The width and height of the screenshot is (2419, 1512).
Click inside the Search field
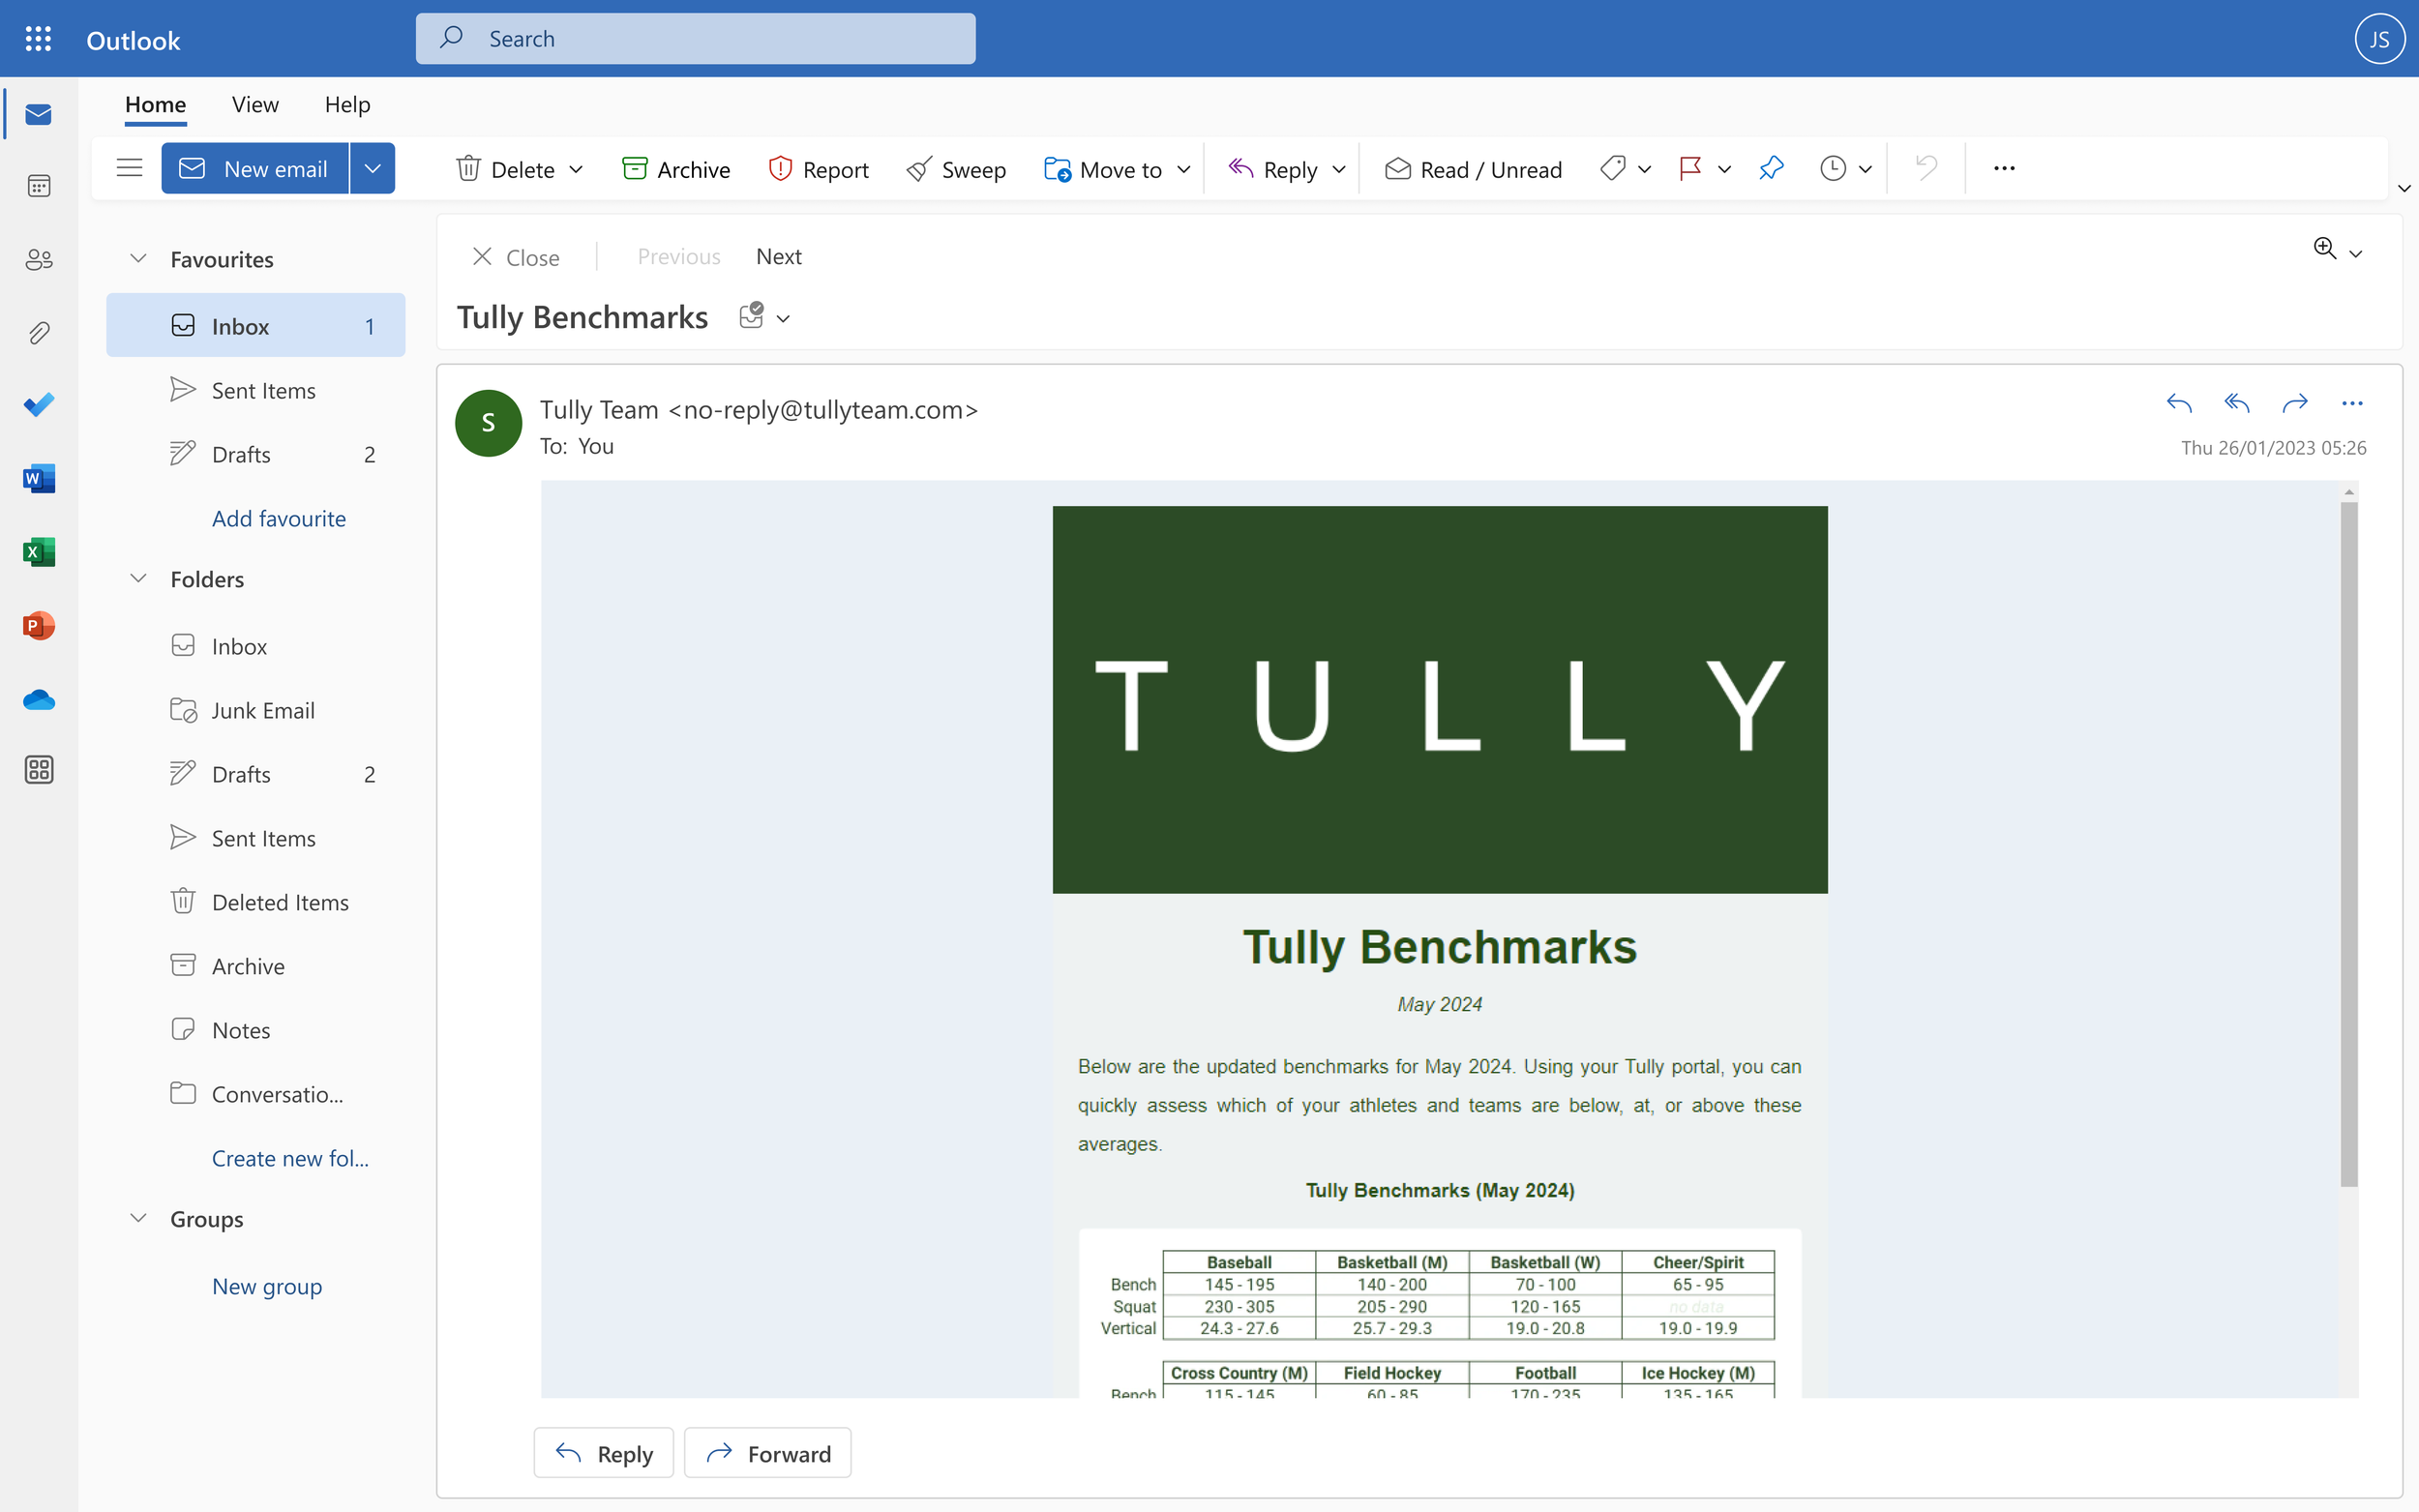coord(694,38)
